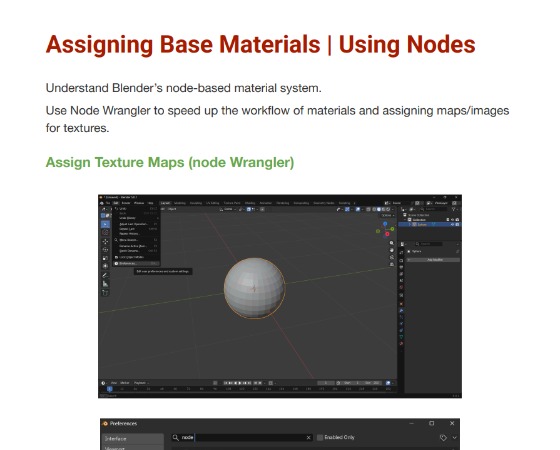
Task: Click the timeline current frame number field
Action: 326,383
